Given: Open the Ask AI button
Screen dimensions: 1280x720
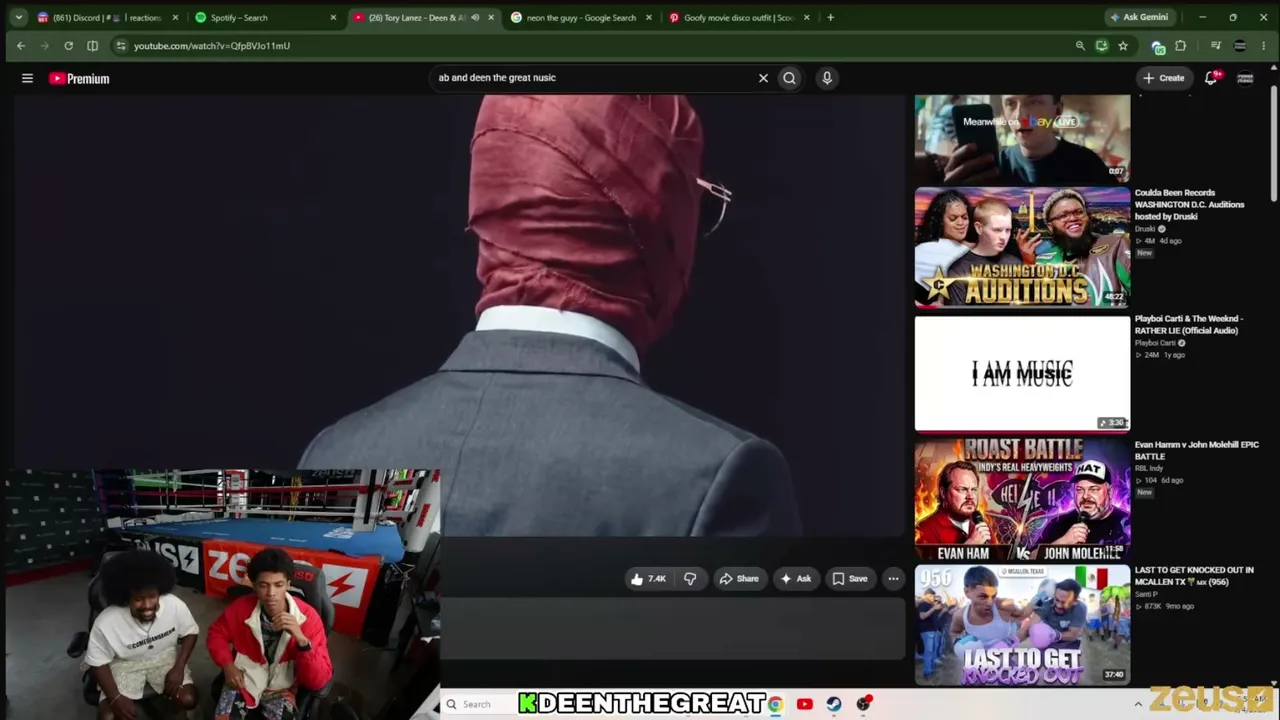Looking at the screenshot, I should pos(796,579).
